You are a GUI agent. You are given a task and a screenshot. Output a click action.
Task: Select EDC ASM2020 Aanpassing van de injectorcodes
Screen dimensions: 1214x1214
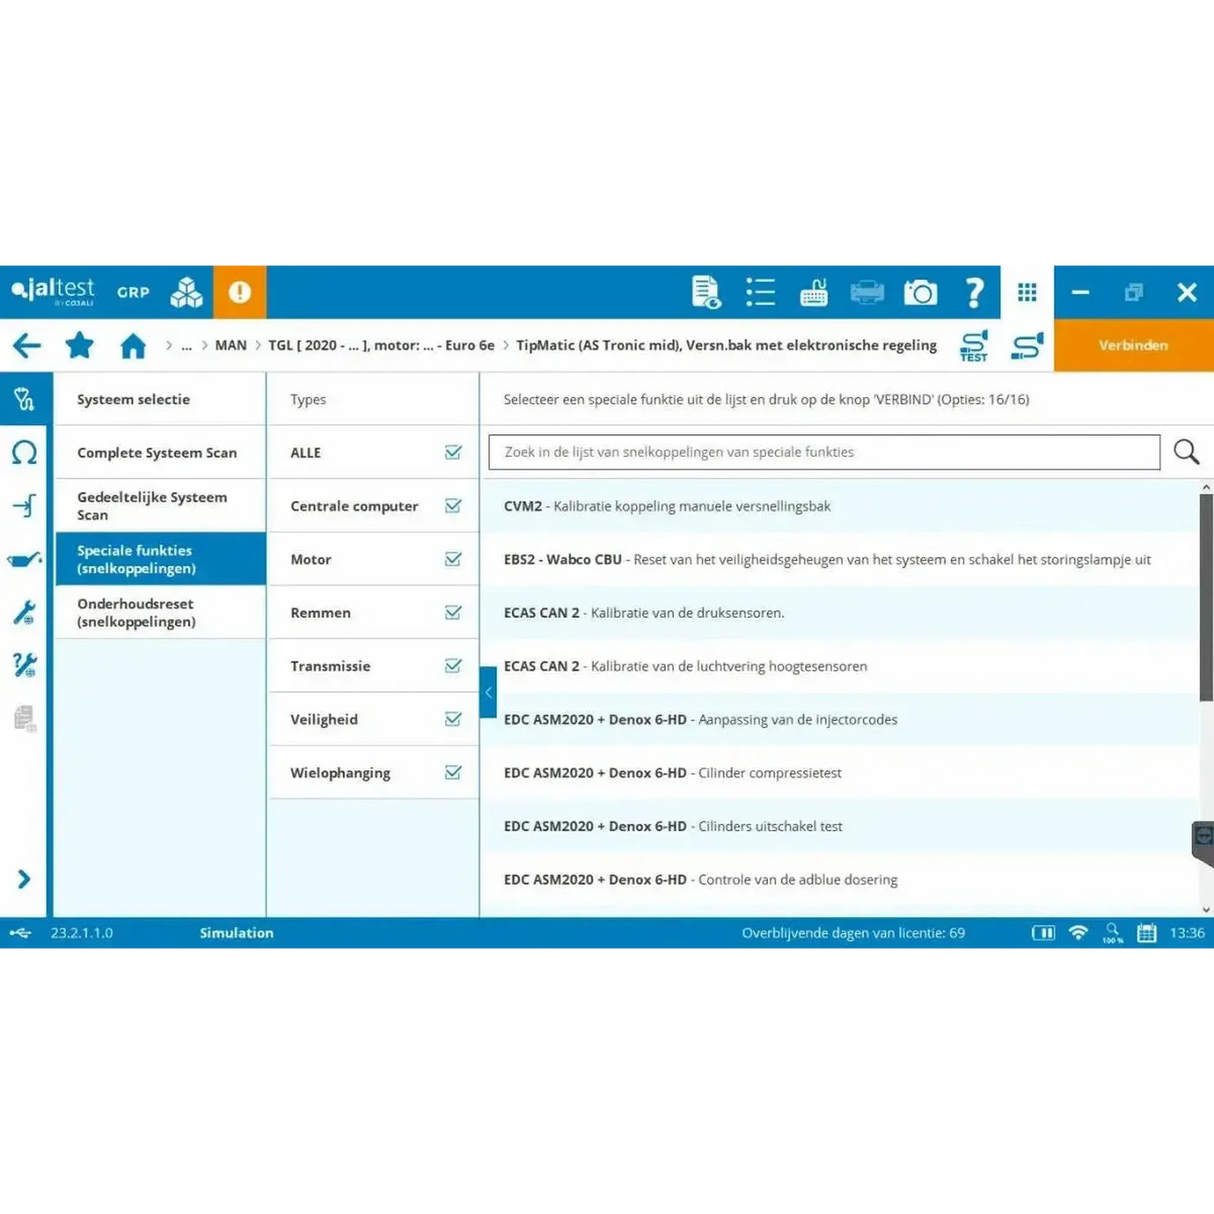[x=840, y=719]
